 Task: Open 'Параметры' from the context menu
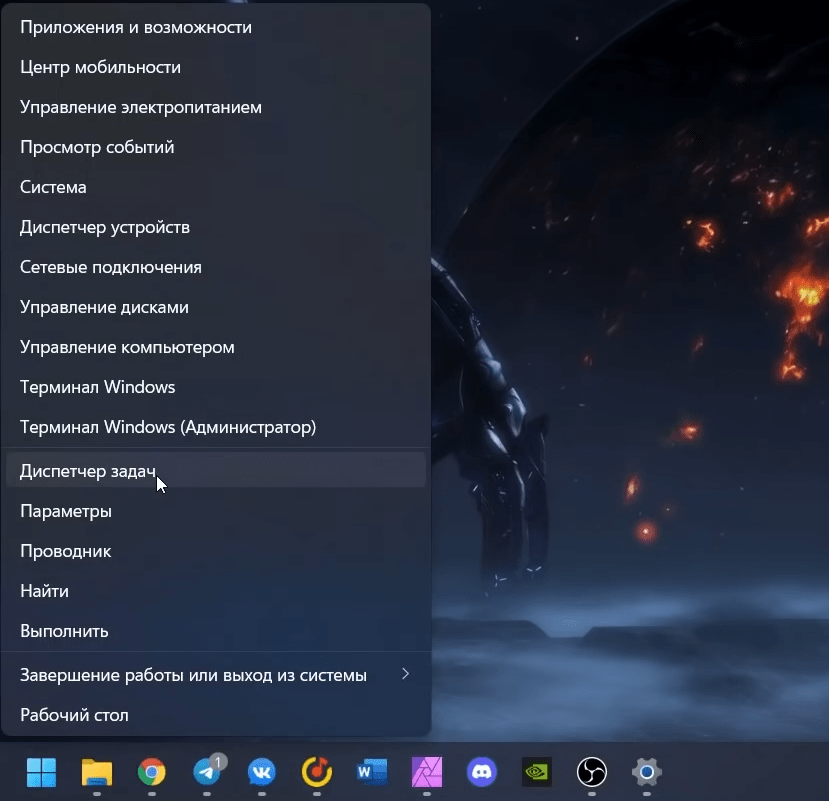tap(66, 511)
